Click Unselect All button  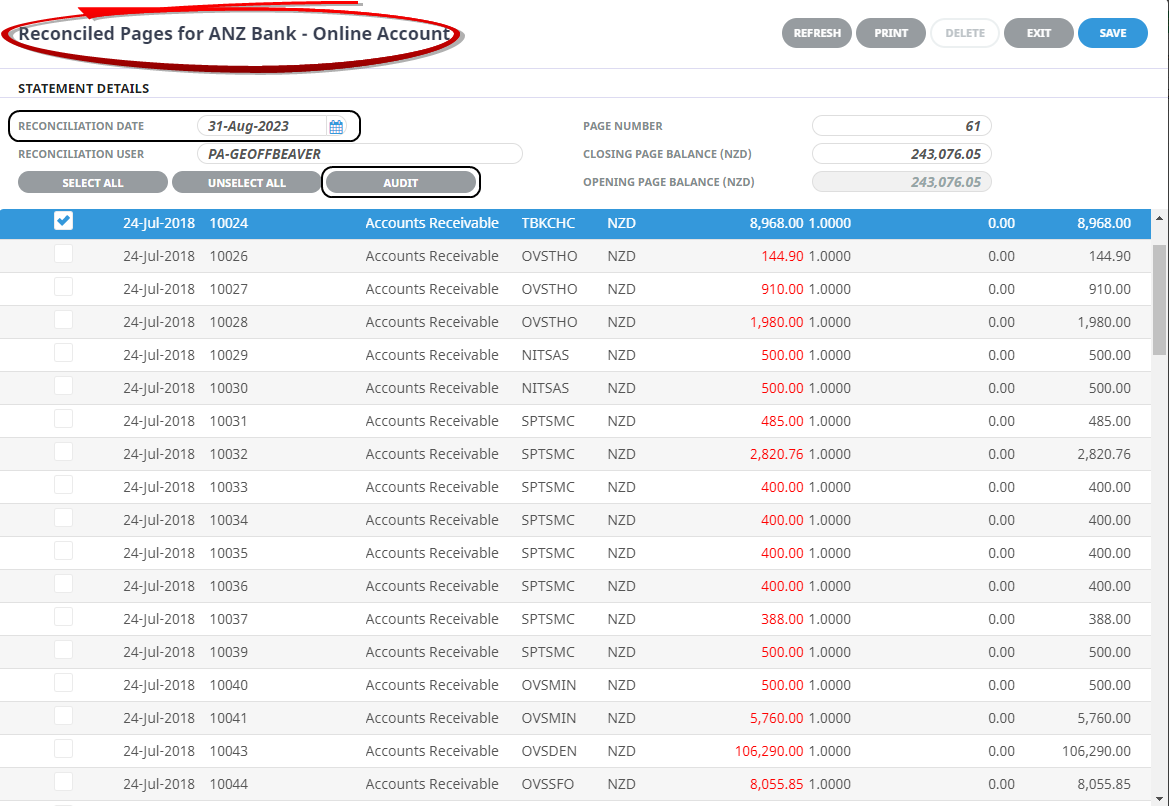click(246, 183)
